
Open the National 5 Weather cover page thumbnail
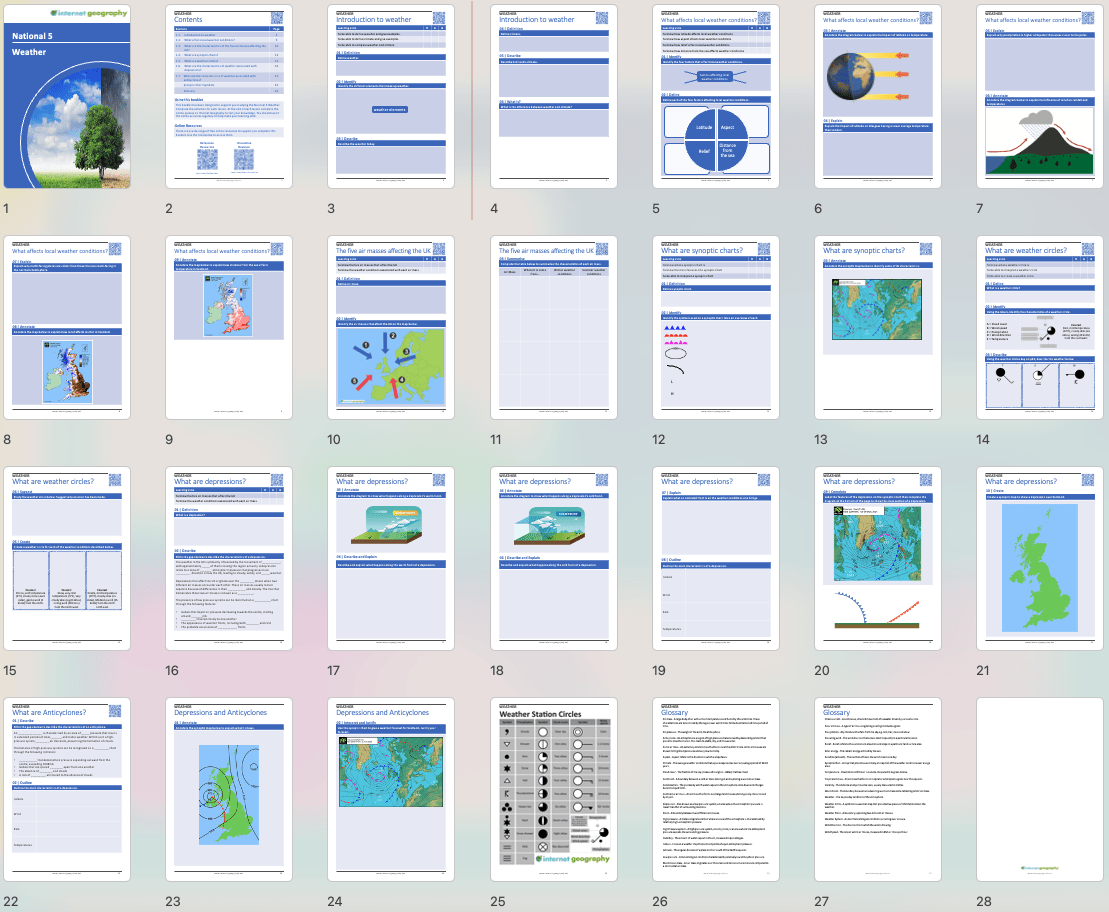tap(66, 96)
